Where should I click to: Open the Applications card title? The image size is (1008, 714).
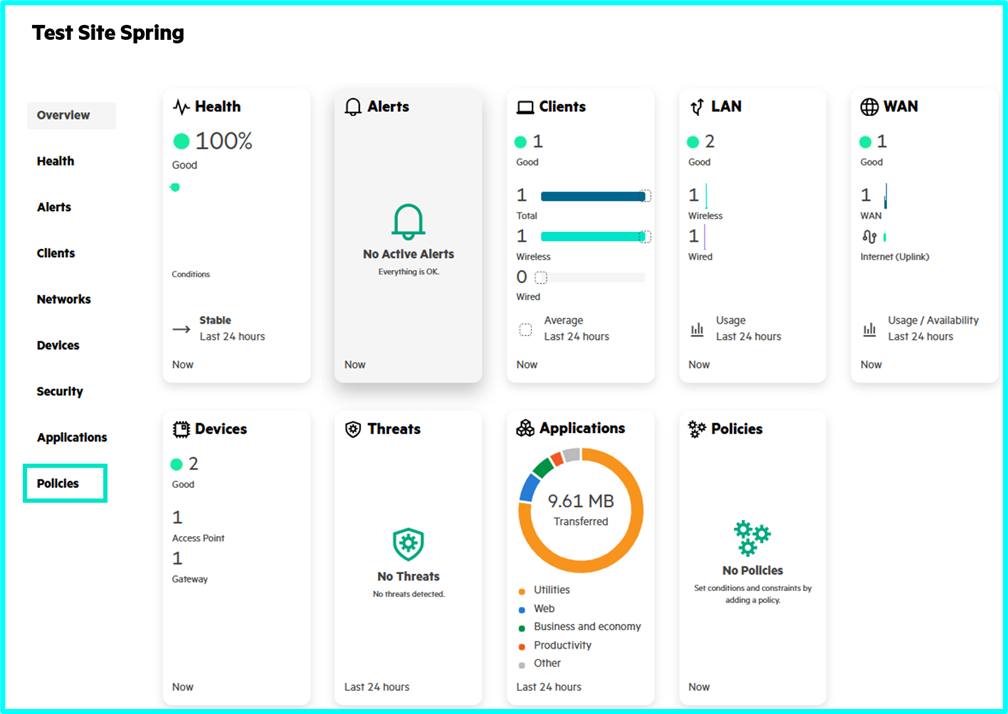click(x=582, y=428)
